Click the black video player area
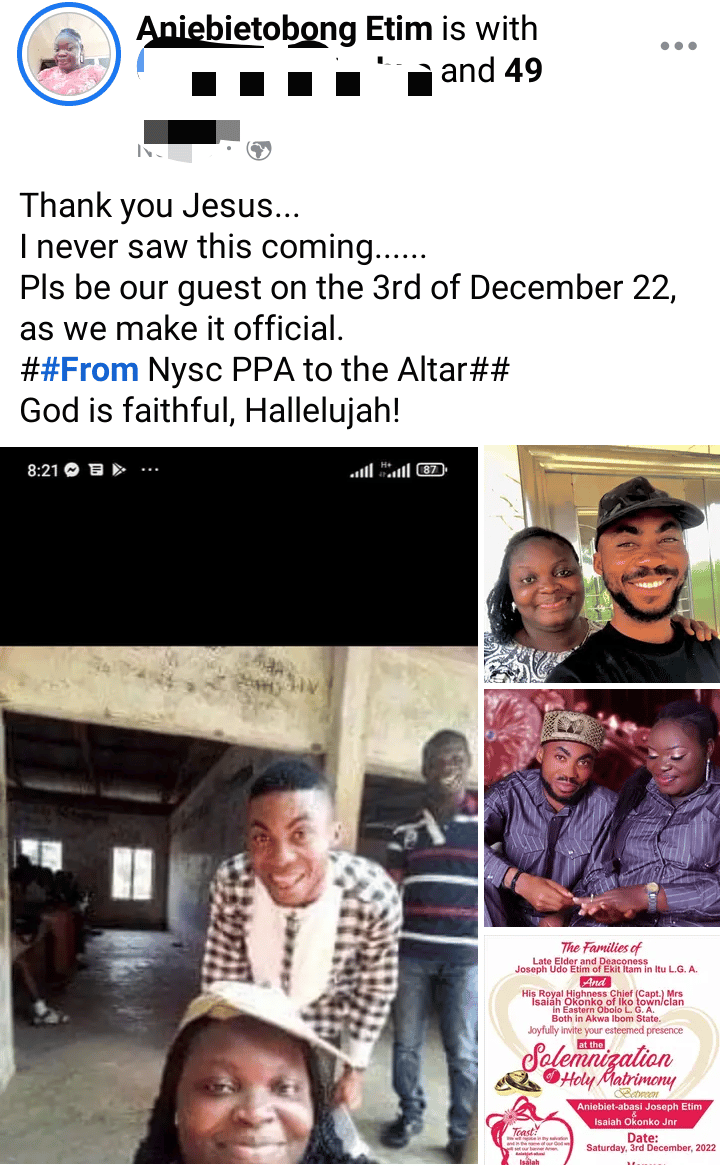Screen dimensions: 720x1166 pos(240,545)
